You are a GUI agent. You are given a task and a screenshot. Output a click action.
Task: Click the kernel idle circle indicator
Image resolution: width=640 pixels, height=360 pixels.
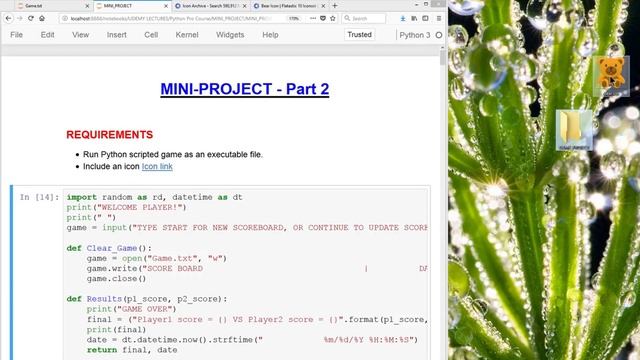click(439, 35)
